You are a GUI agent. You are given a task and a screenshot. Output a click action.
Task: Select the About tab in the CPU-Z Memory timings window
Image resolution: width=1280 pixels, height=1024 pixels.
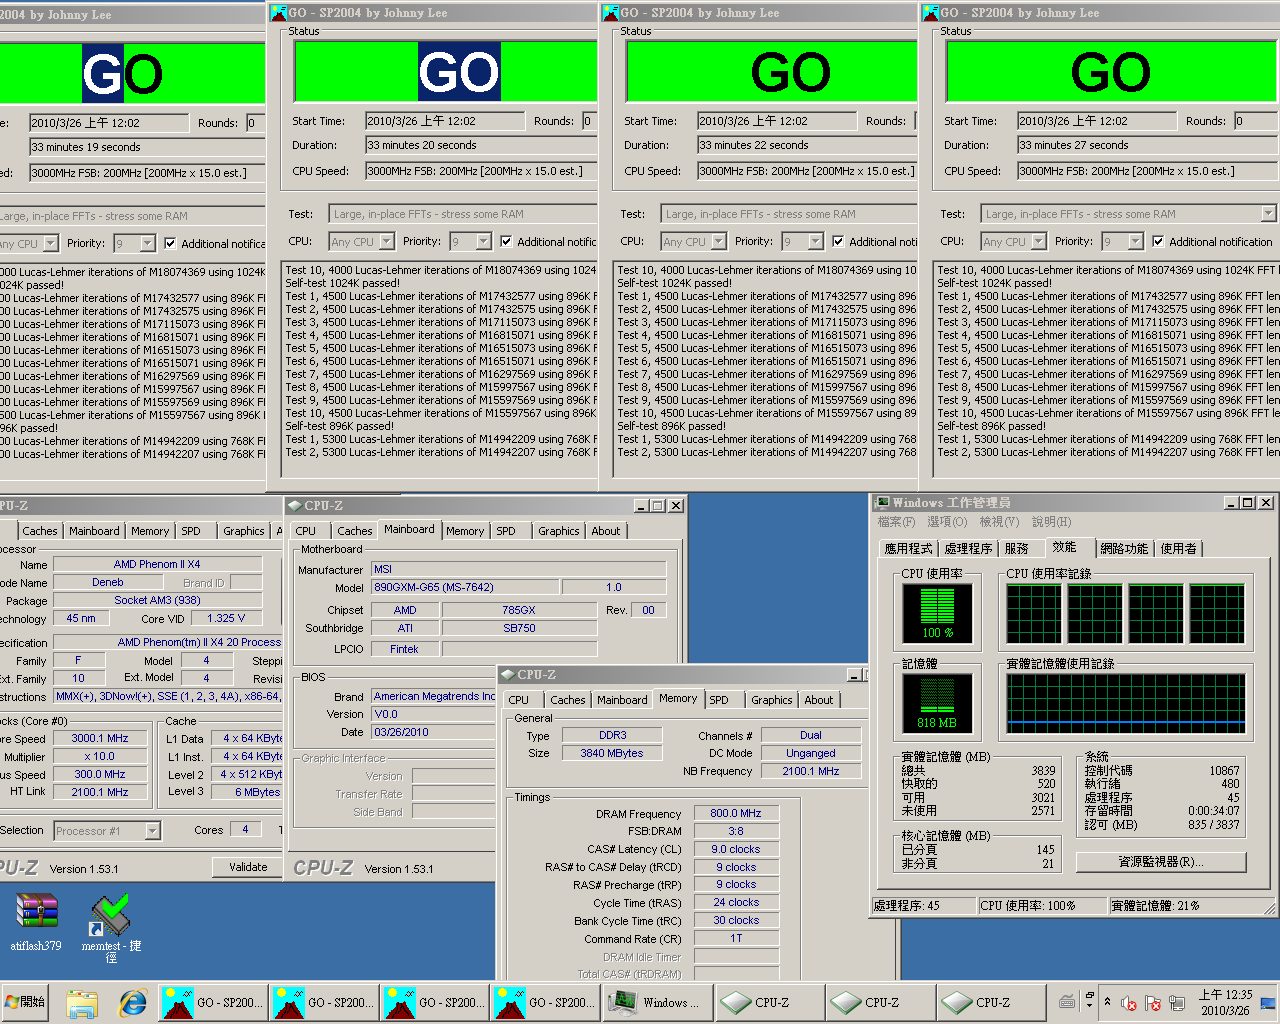click(x=818, y=700)
